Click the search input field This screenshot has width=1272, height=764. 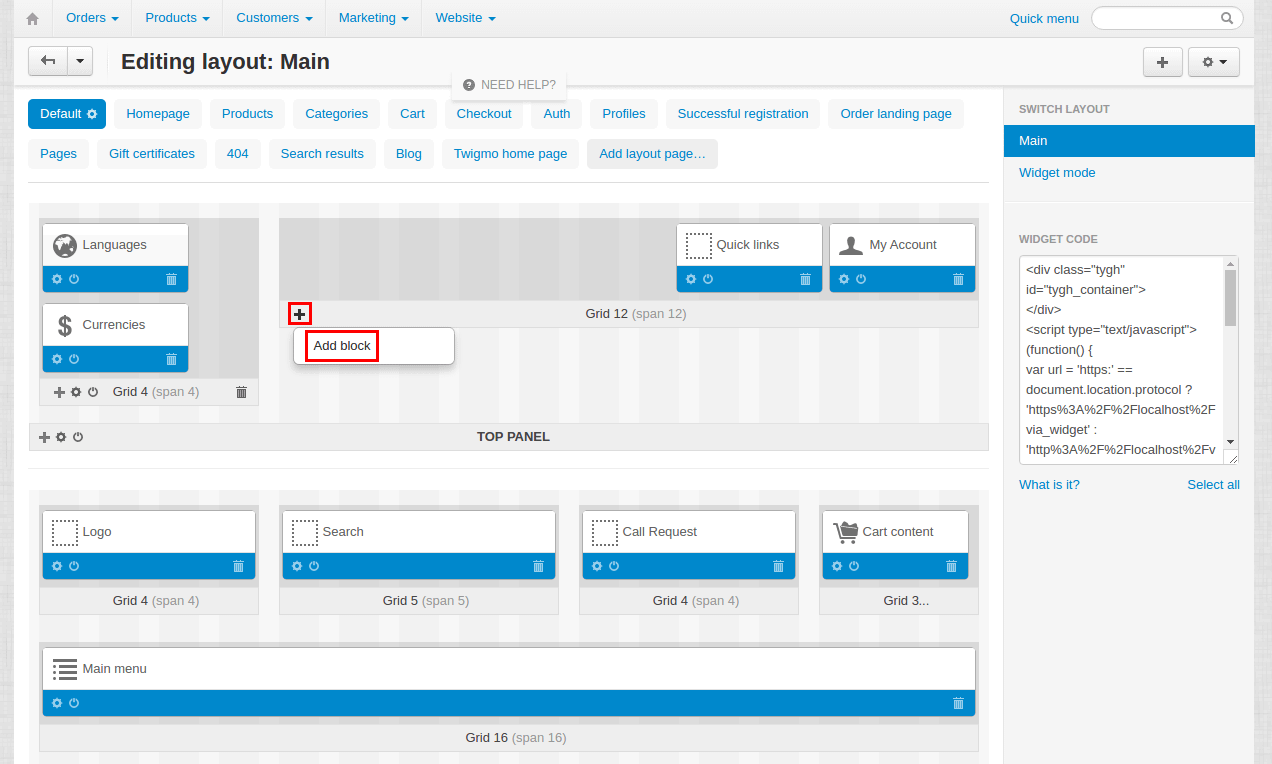[x=1158, y=18]
